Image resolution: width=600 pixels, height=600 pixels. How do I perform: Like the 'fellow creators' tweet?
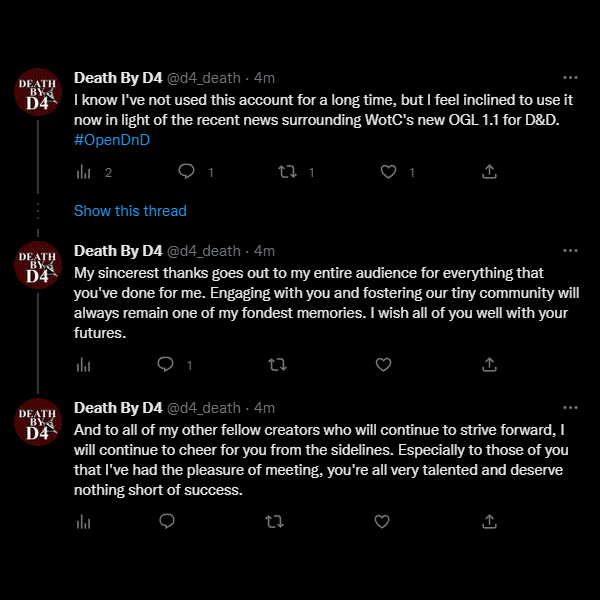tap(382, 522)
